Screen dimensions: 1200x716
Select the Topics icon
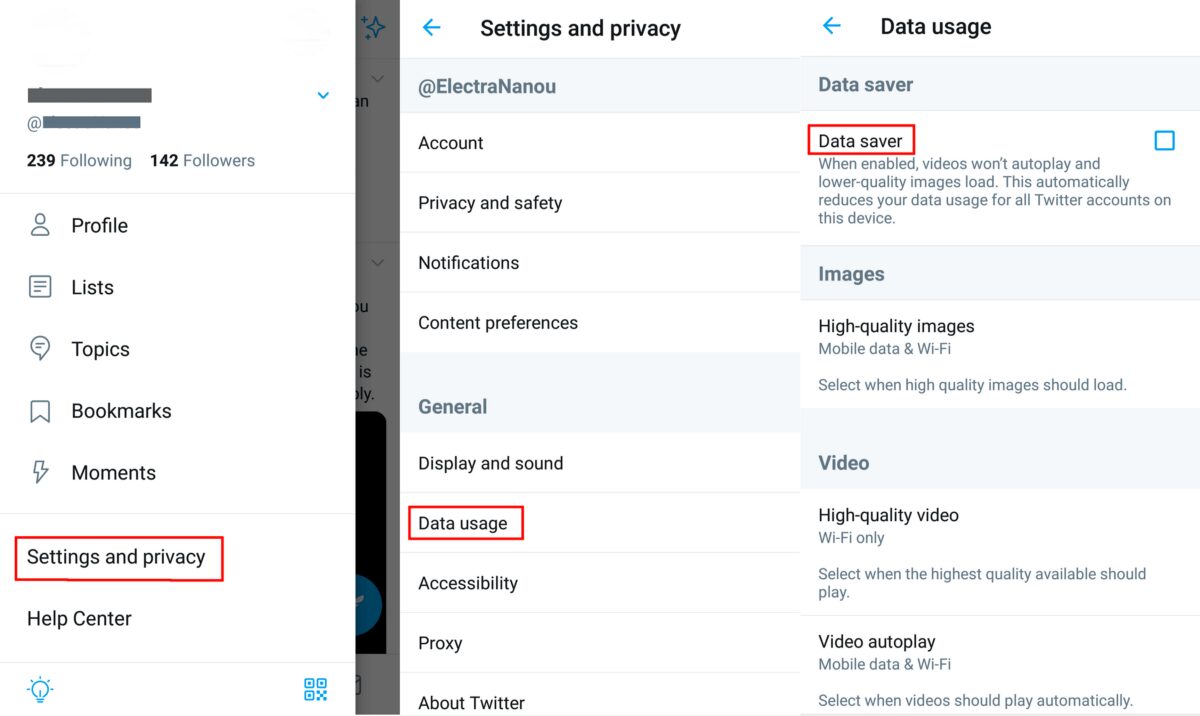coord(40,348)
